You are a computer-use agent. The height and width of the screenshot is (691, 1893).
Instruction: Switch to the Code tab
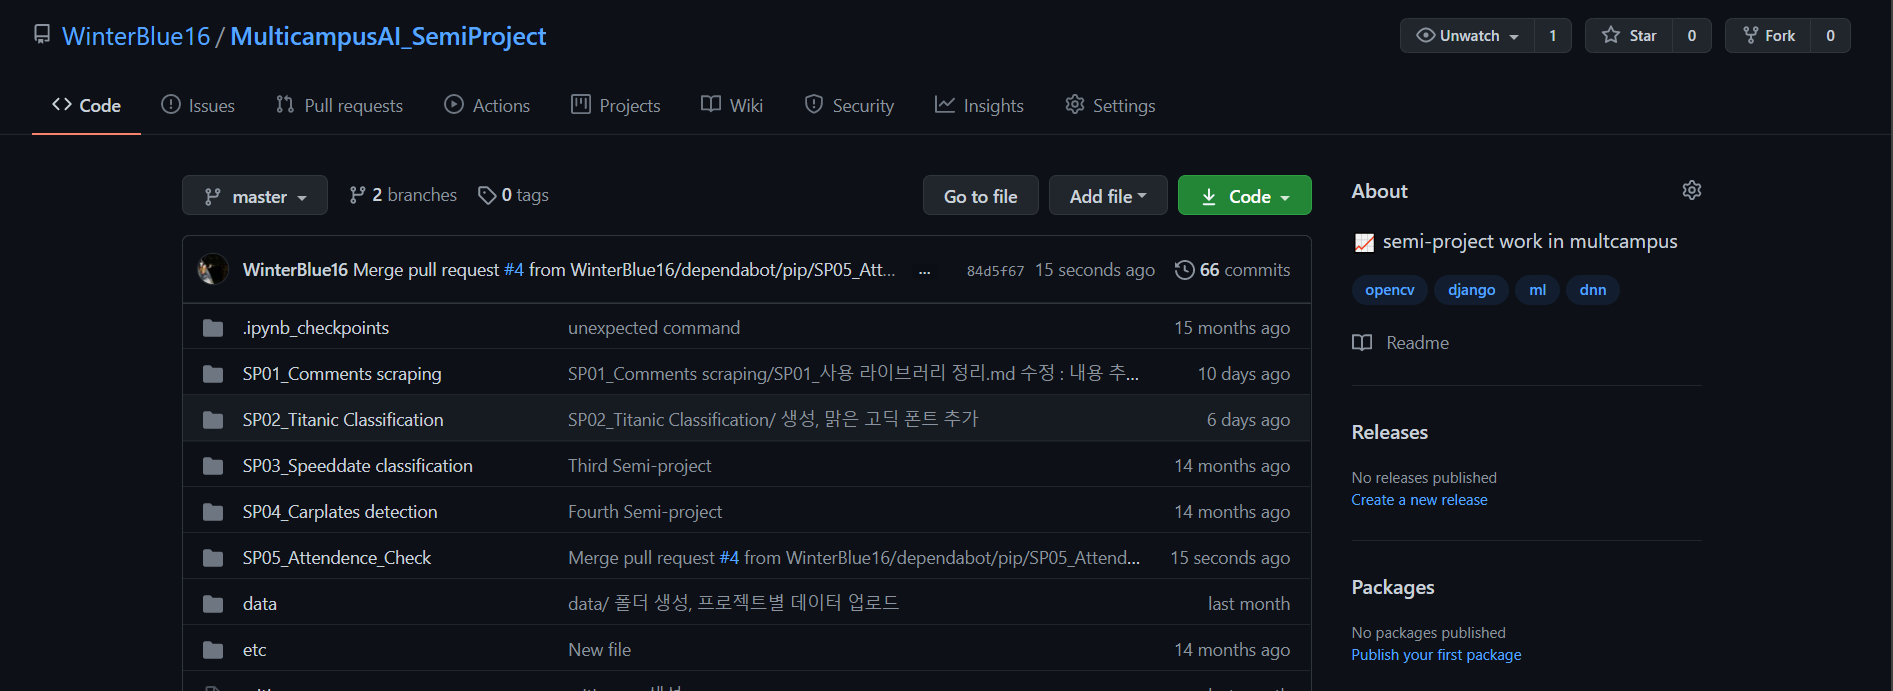pyautogui.click(x=86, y=105)
